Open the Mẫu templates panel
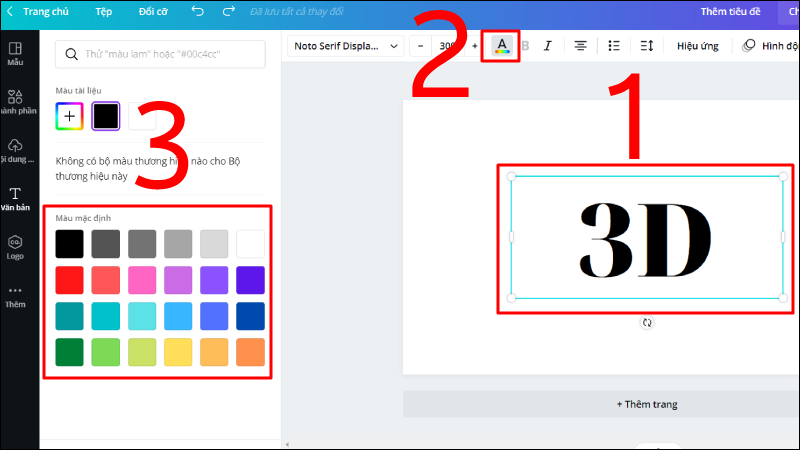 [x=15, y=54]
